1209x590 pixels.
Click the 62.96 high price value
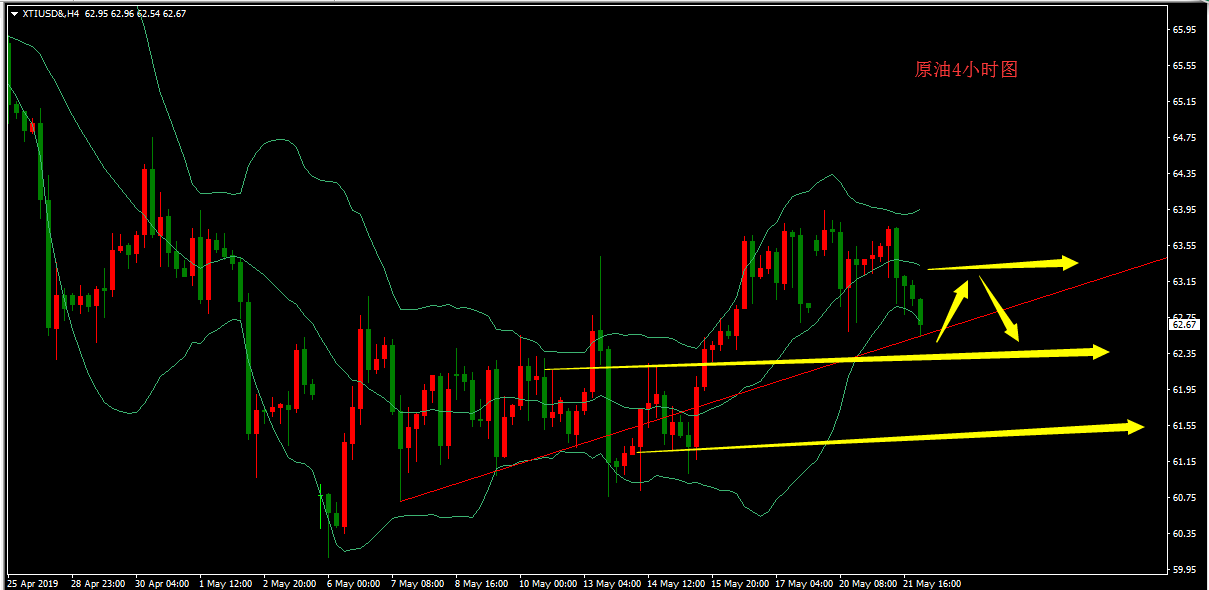pos(123,14)
